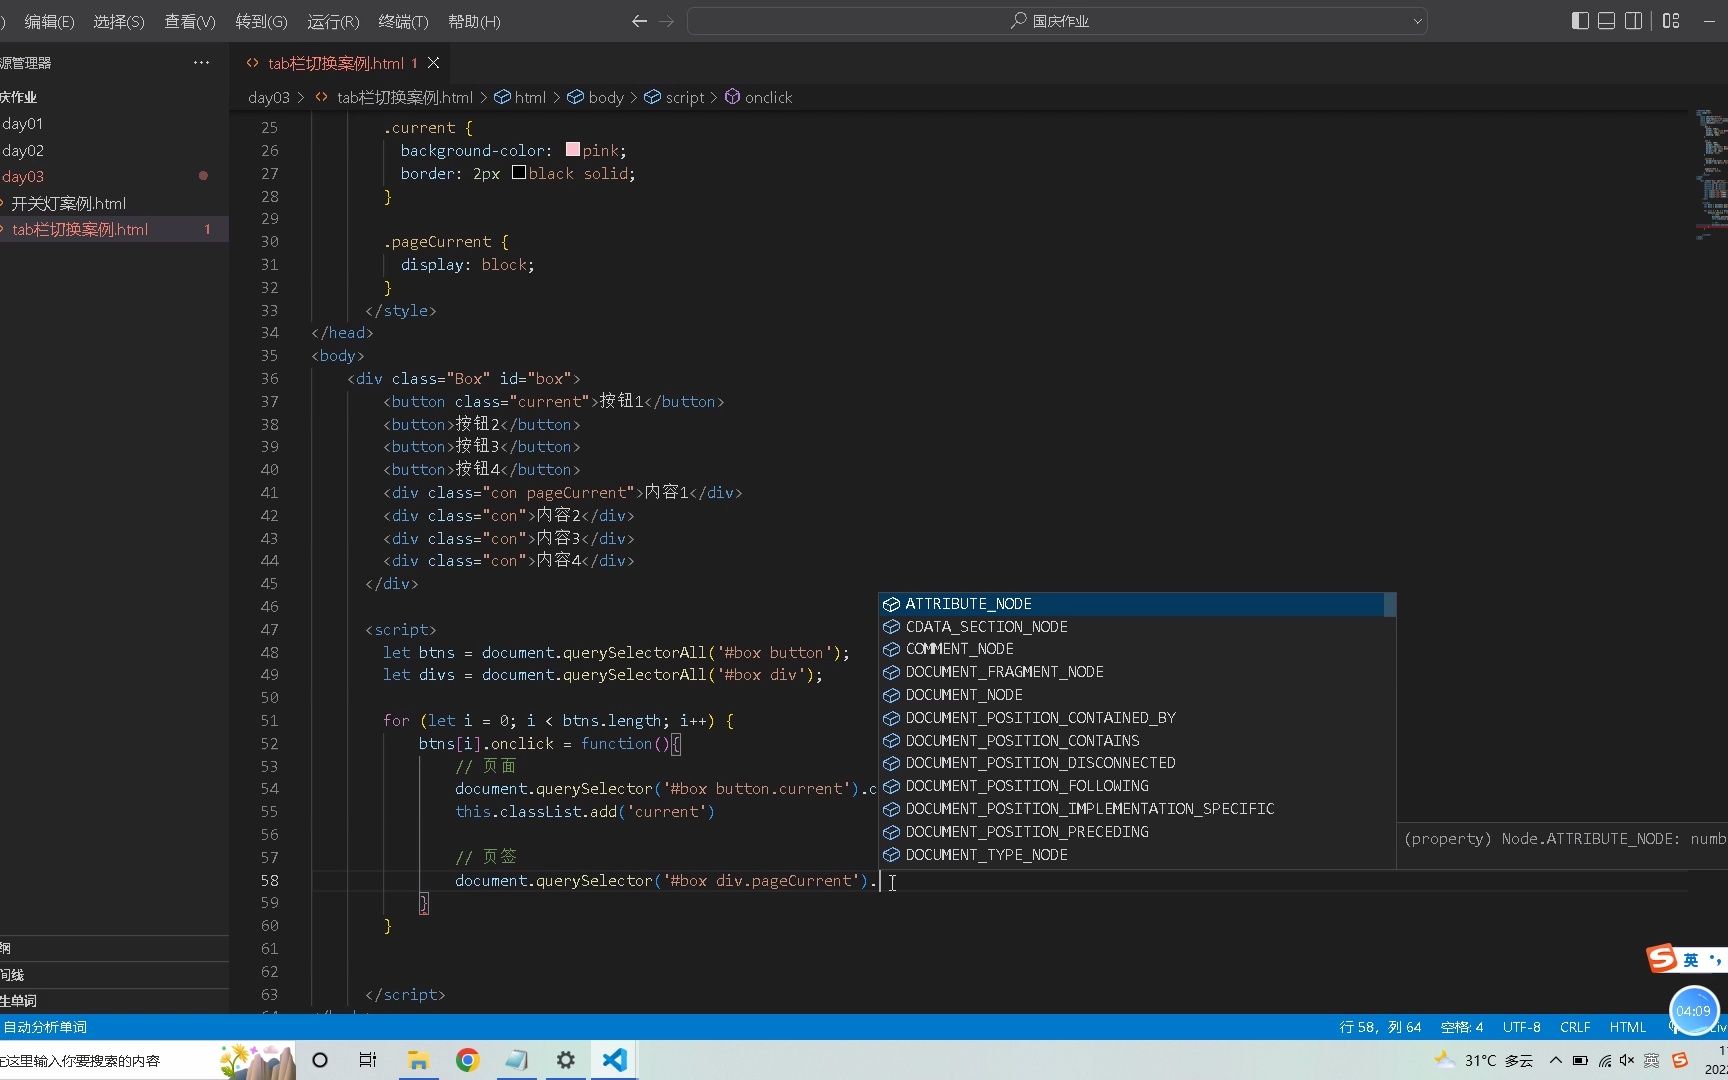The image size is (1728, 1080).
Task: Open 开关灯案例.html file in explorer
Action: (x=68, y=203)
